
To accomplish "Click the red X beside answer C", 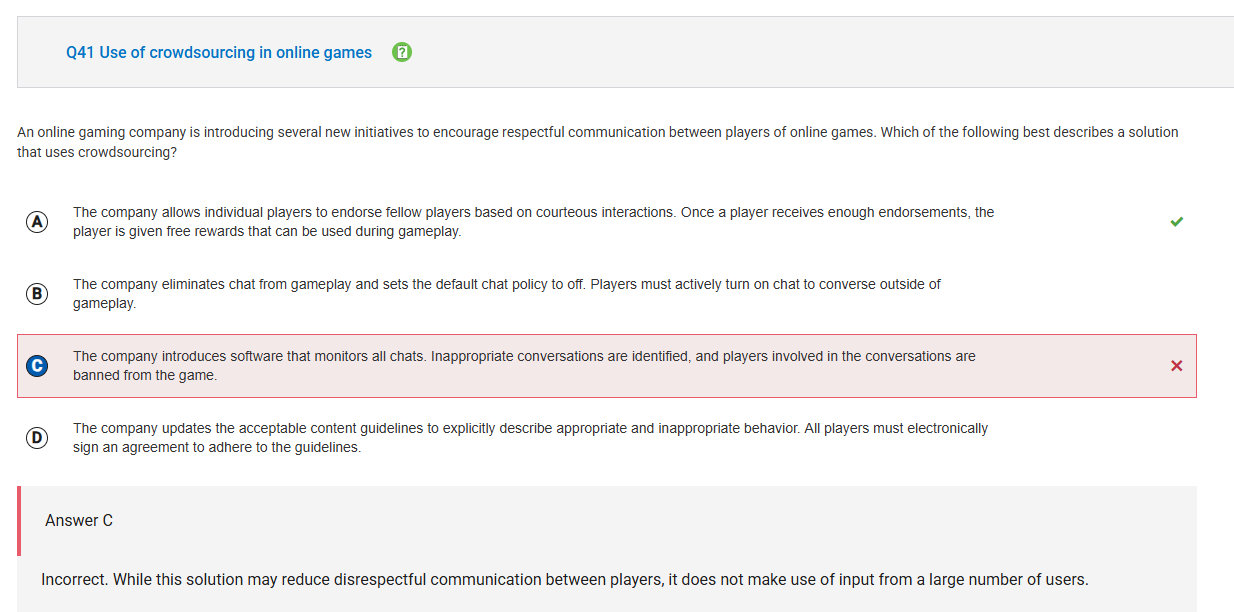I will pos(1176,366).
